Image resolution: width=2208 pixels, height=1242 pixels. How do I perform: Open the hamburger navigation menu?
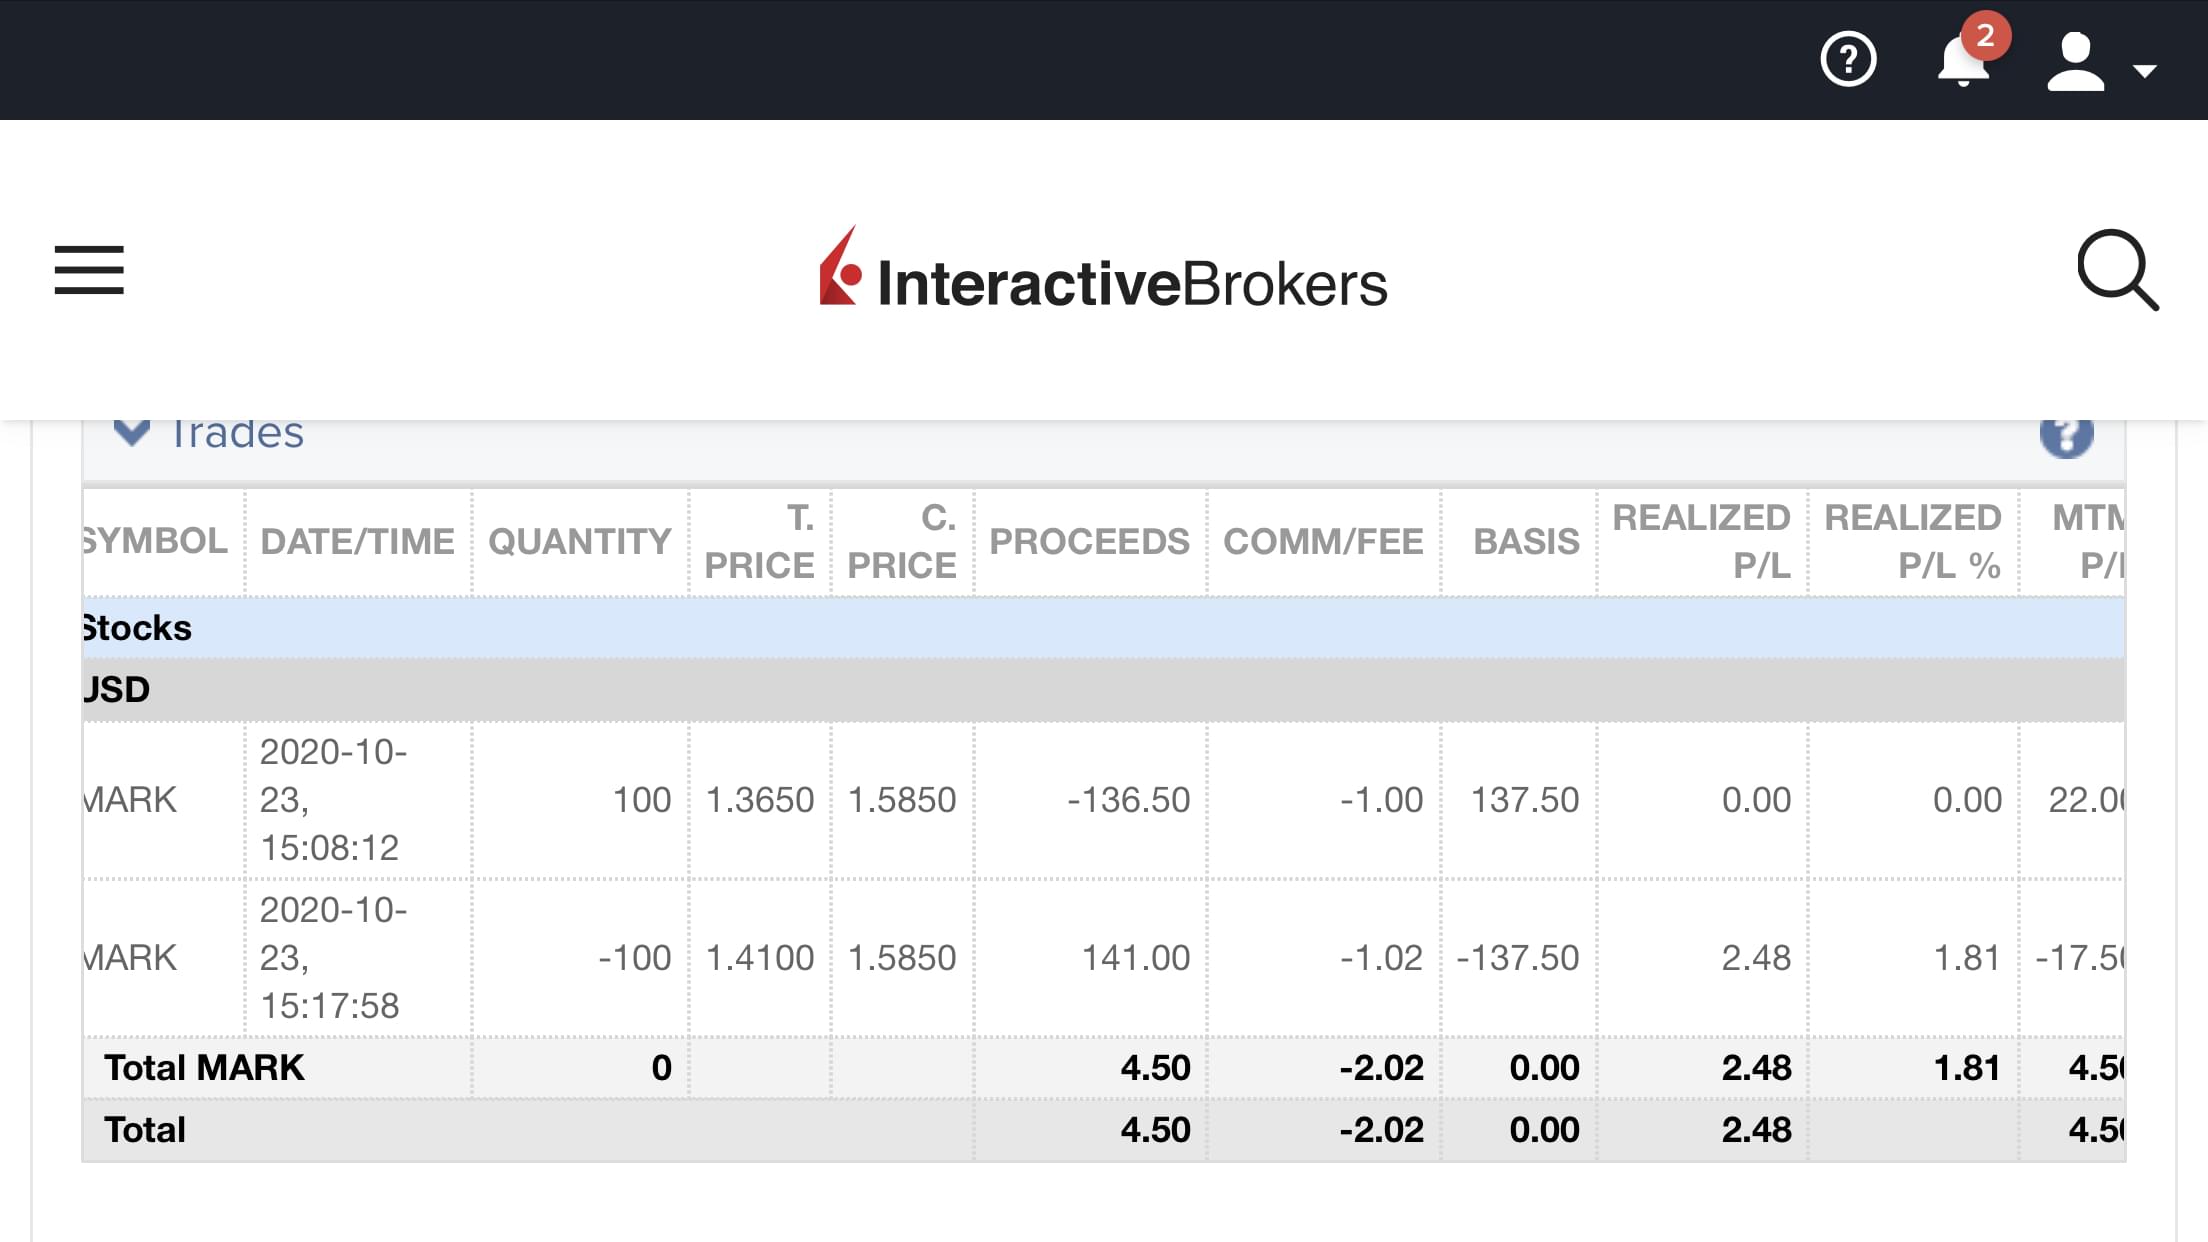[x=89, y=270]
